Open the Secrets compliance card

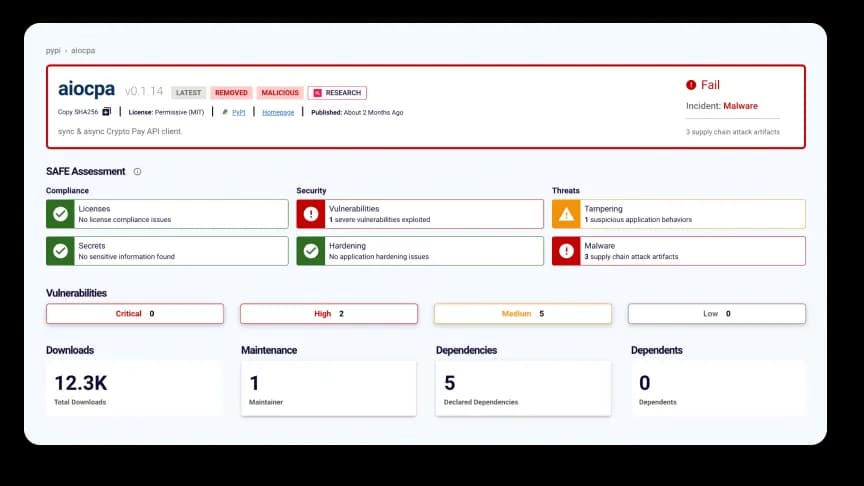coord(167,251)
